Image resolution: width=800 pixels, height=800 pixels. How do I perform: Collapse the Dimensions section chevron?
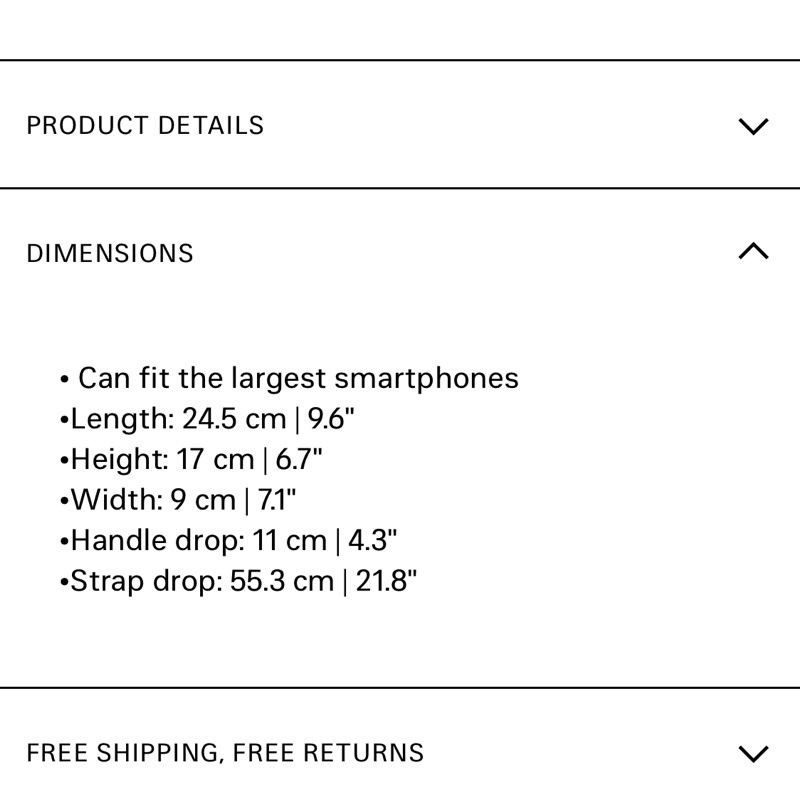pyautogui.click(x=752, y=252)
